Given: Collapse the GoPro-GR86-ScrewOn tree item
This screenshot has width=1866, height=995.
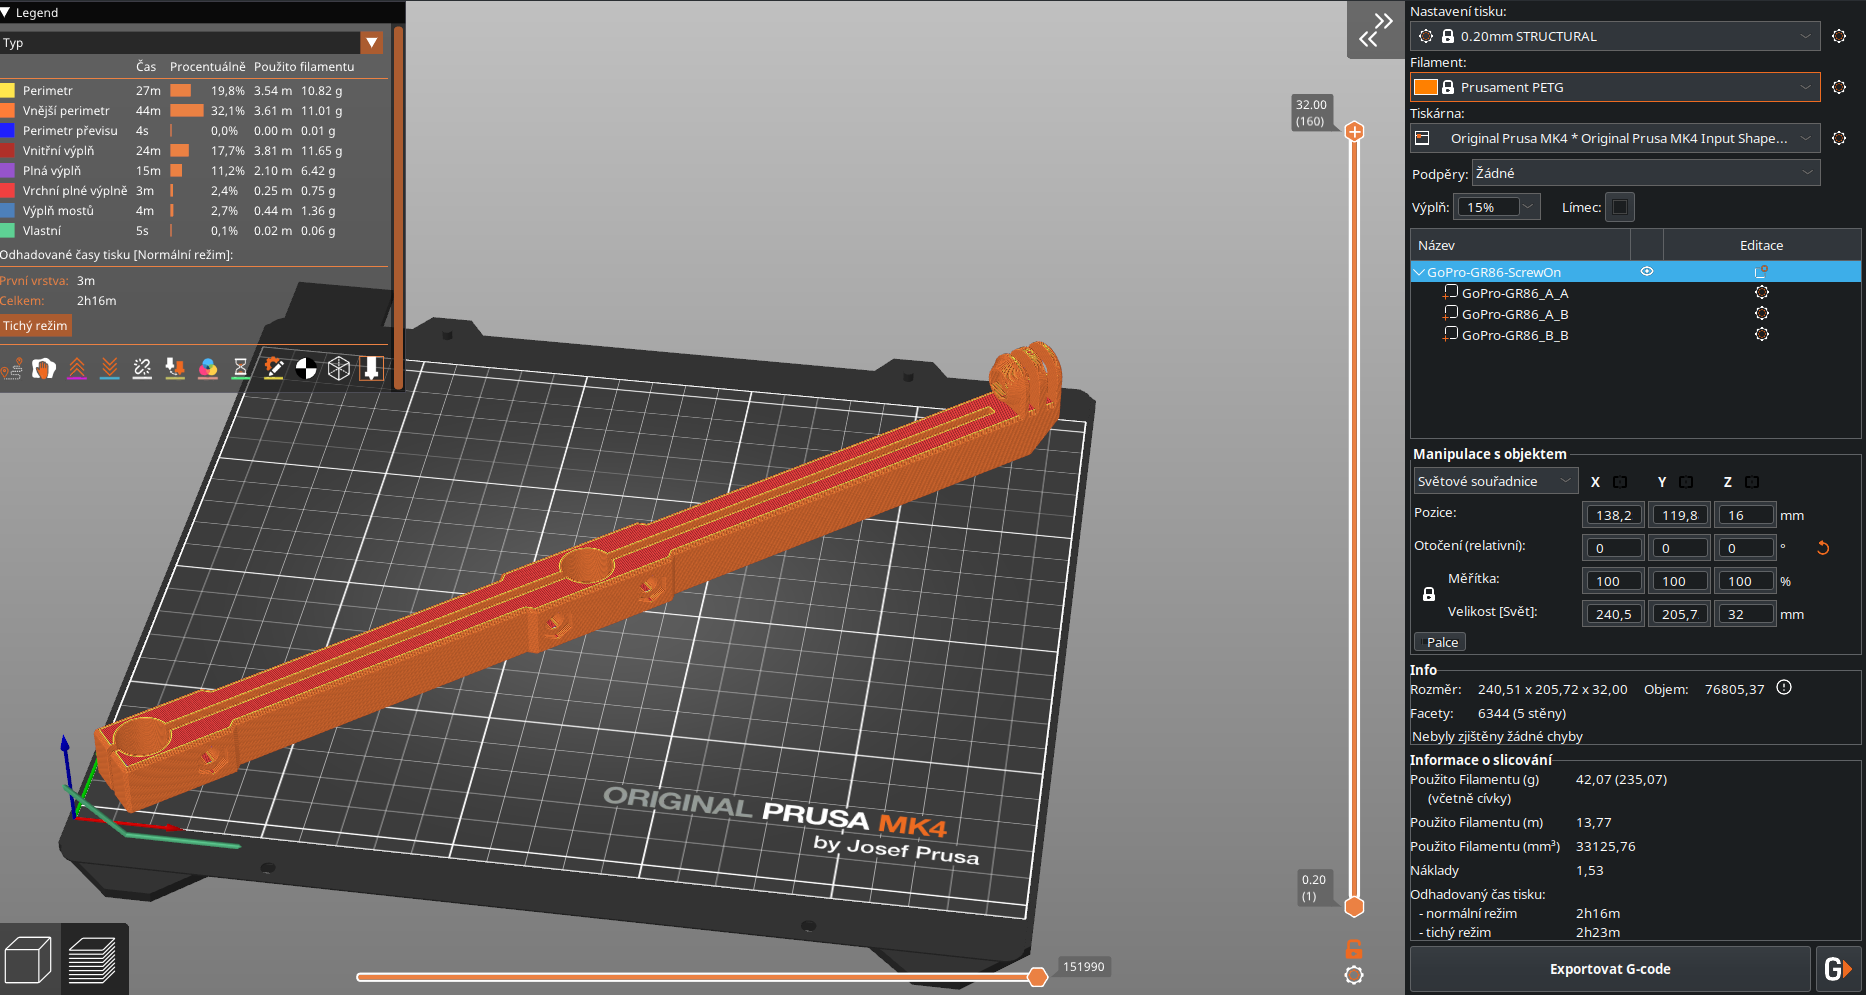Looking at the screenshot, I should tap(1418, 272).
